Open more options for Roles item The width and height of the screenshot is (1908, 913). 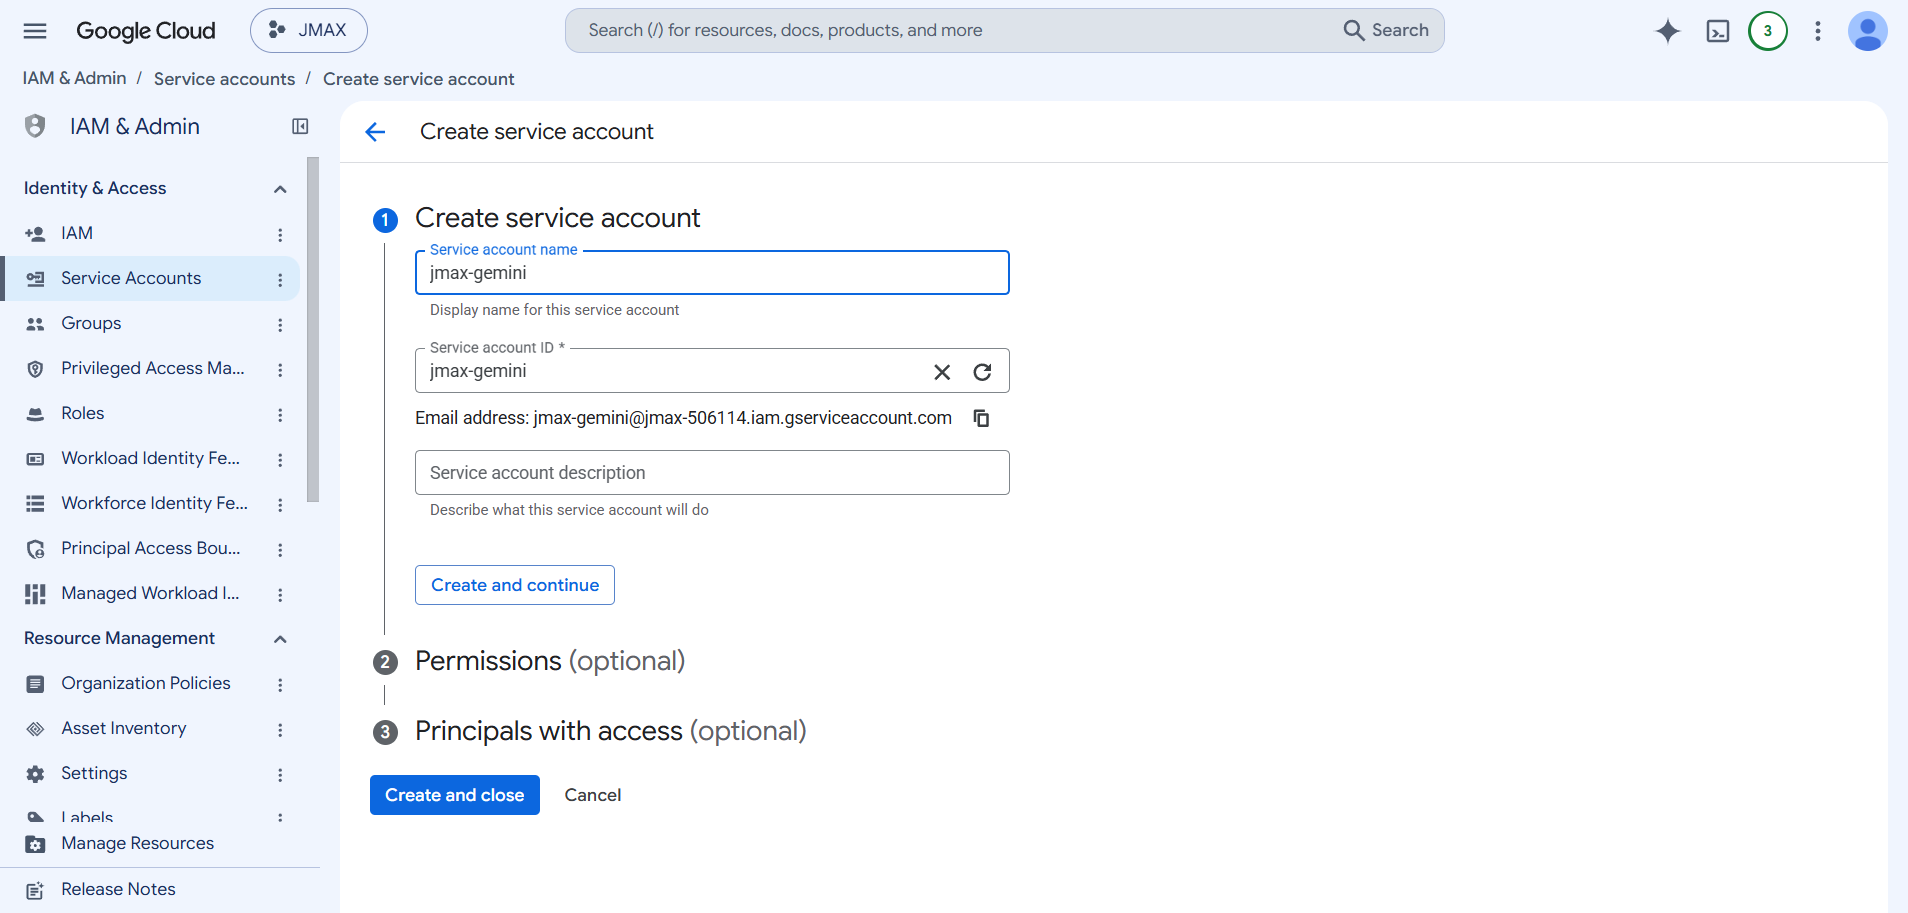(x=280, y=414)
